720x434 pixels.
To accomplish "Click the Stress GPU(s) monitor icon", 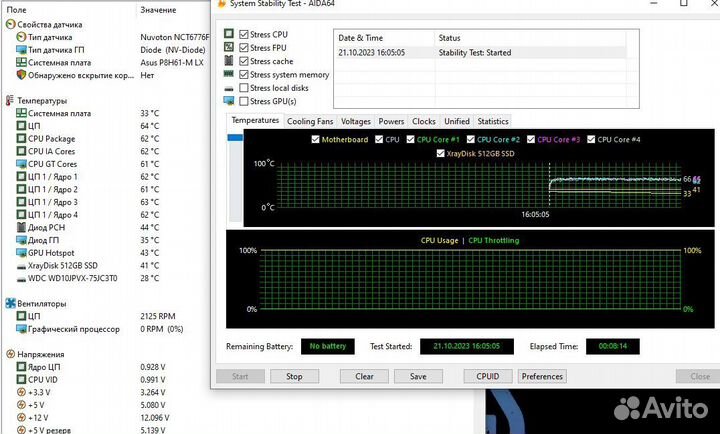I will [x=229, y=101].
